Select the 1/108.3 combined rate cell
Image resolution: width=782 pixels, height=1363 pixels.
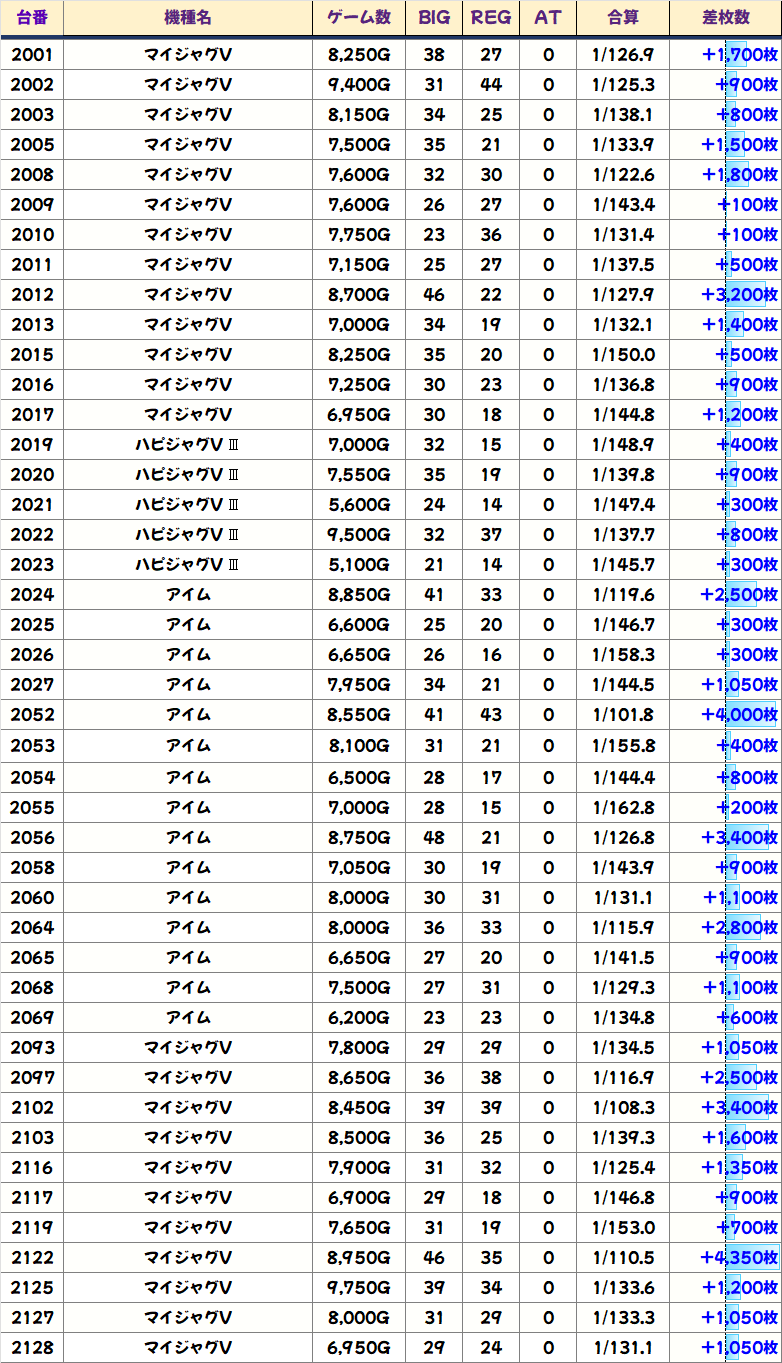click(x=624, y=1107)
